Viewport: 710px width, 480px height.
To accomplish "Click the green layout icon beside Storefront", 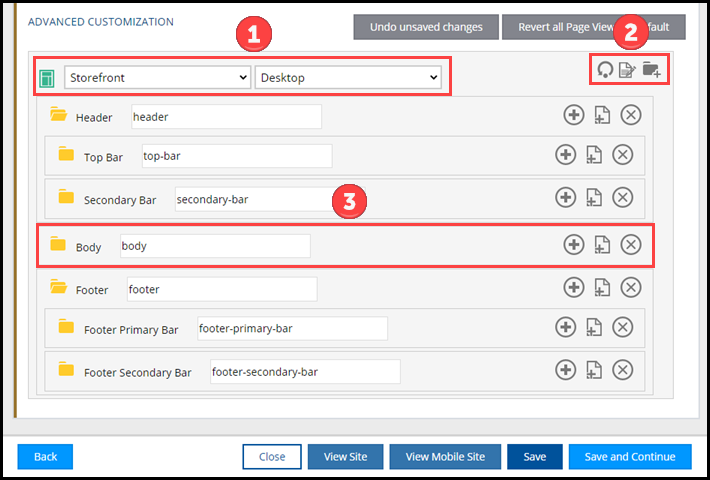I will coord(46,78).
